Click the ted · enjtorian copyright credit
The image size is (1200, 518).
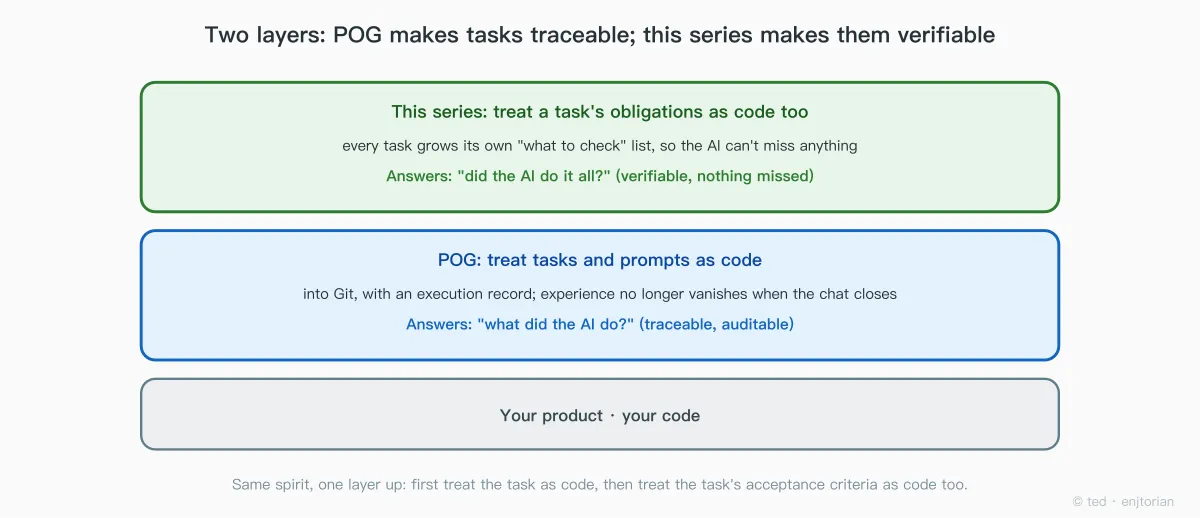1123,501
